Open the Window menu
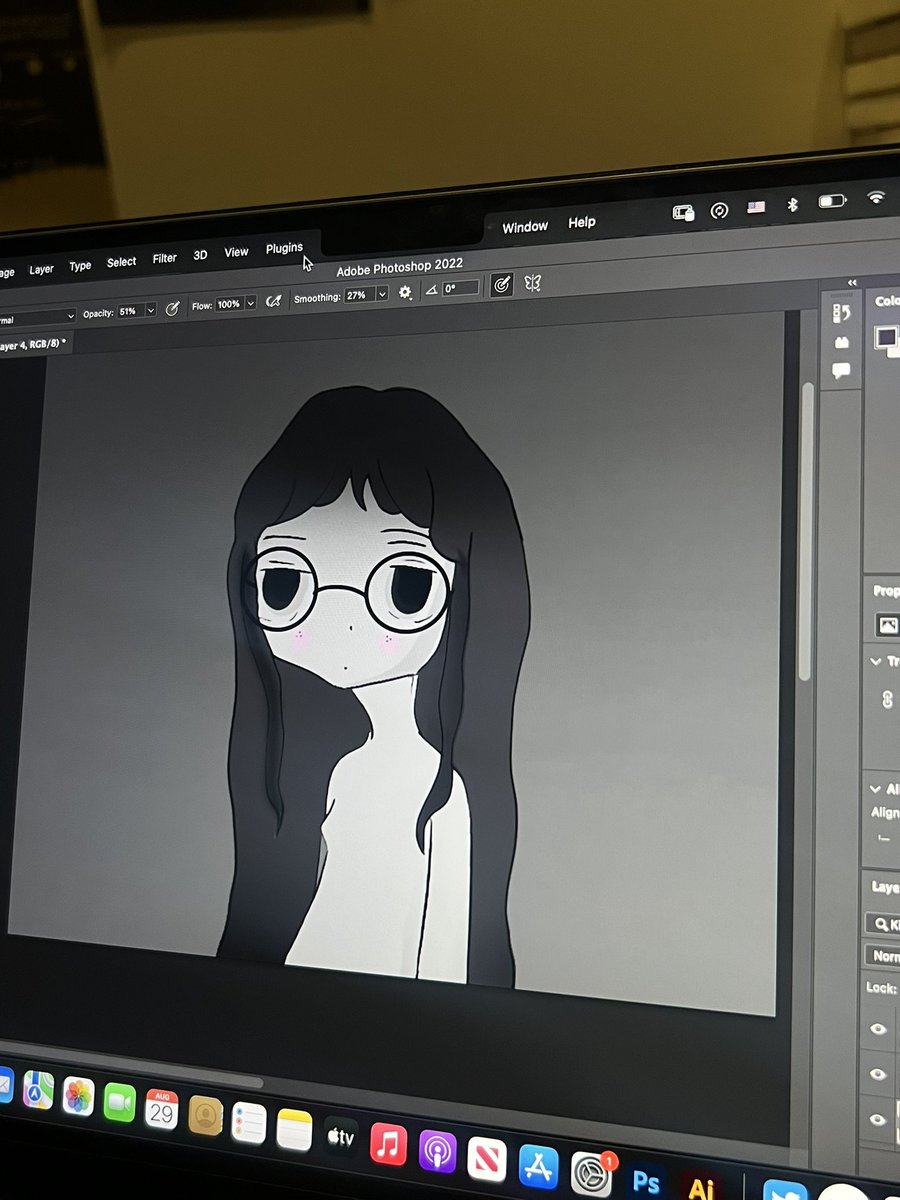This screenshot has height=1200, width=900. [x=525, y=227]
